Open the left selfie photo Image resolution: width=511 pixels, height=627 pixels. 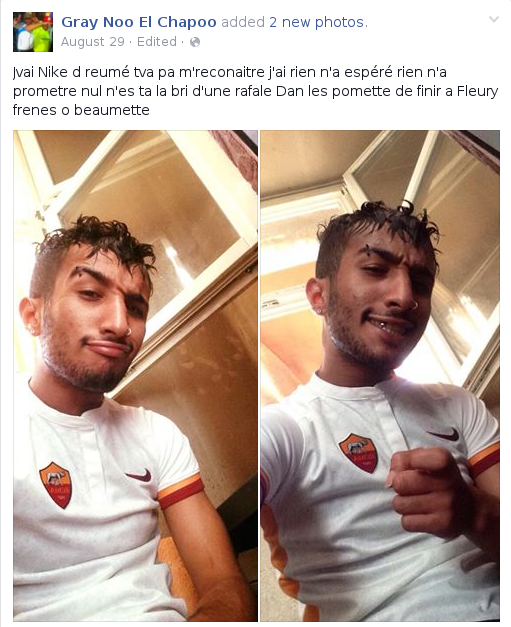(135, 375)
